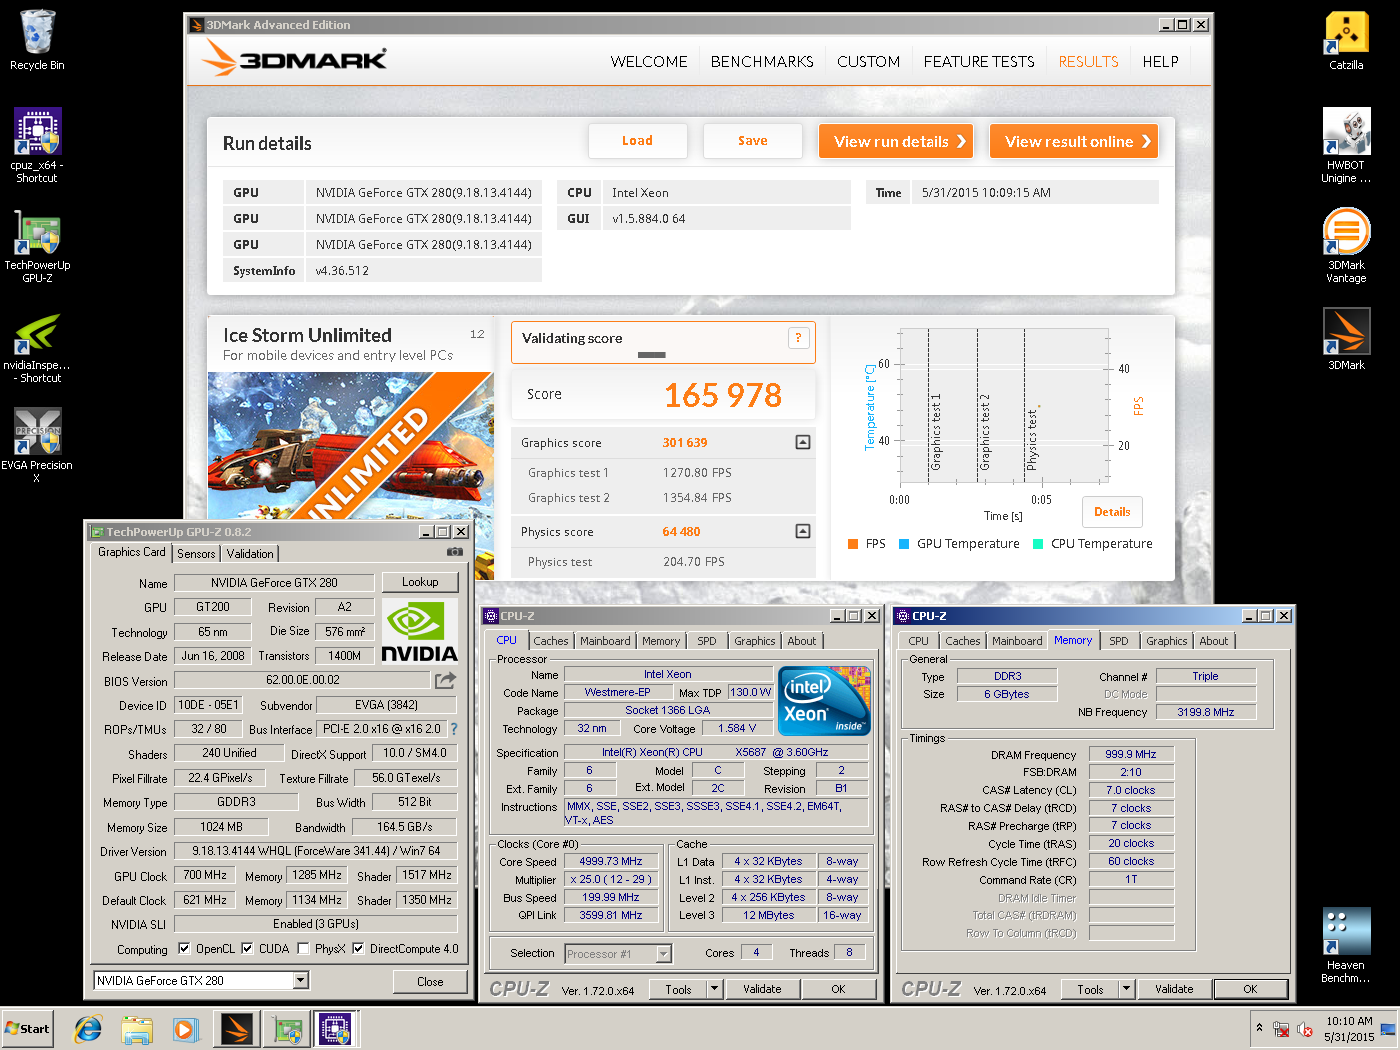Click View result online button
The height and width of the screenshot is (1050, 1400).
[1074, 141]
